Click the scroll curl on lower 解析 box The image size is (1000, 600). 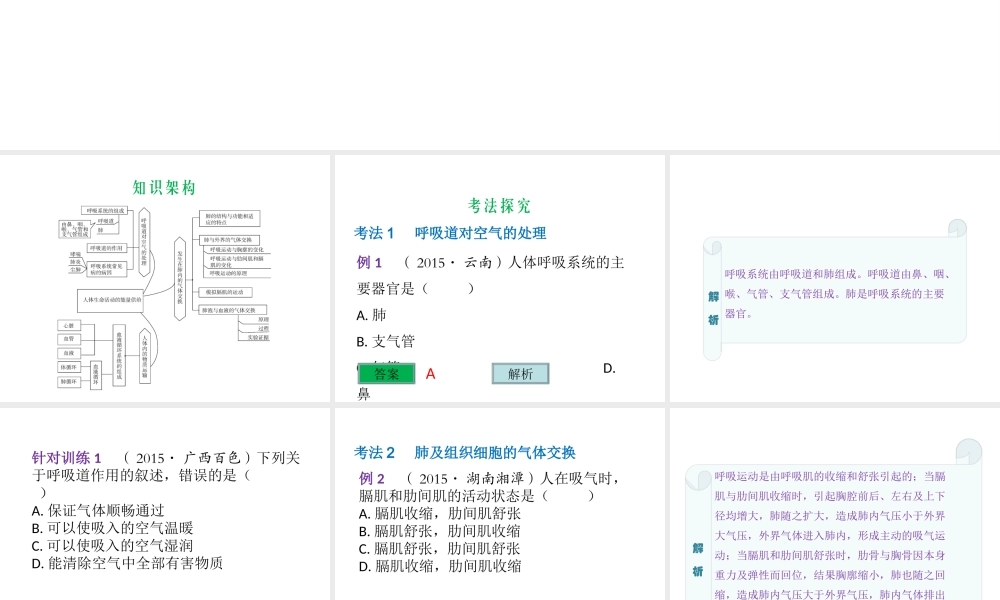click(x=968, y=451)
